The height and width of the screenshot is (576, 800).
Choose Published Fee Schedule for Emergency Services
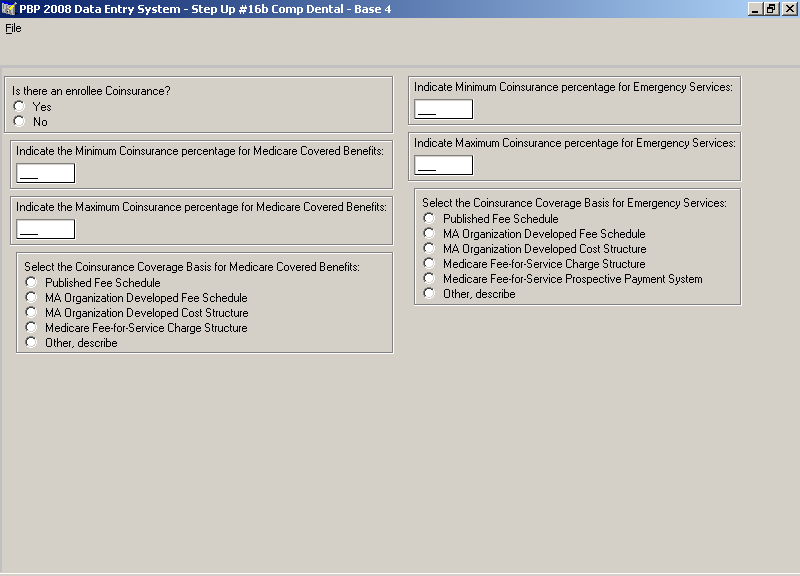pos(429,218)
